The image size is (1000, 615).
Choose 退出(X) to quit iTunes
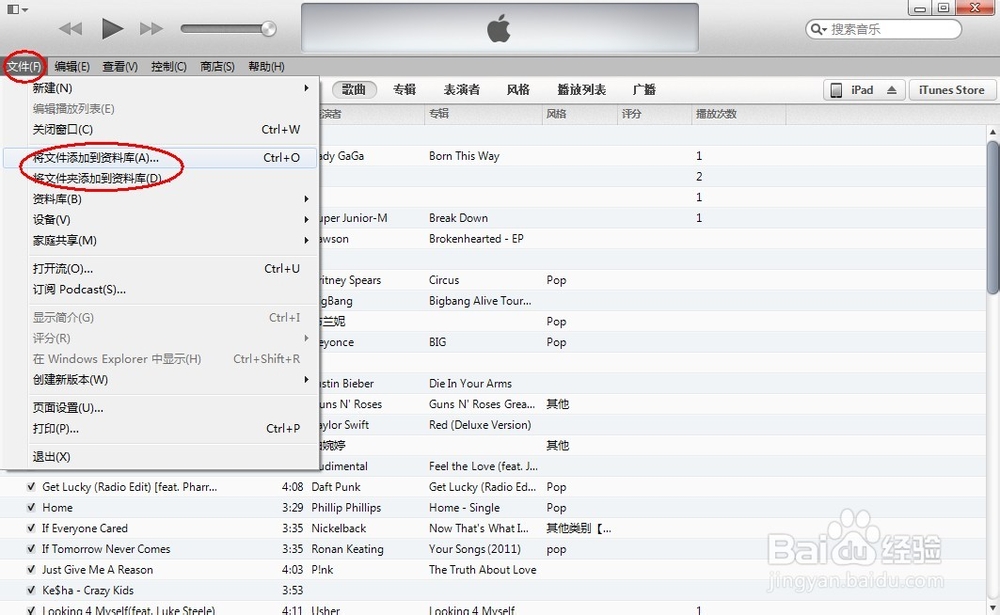click(159, 457)
